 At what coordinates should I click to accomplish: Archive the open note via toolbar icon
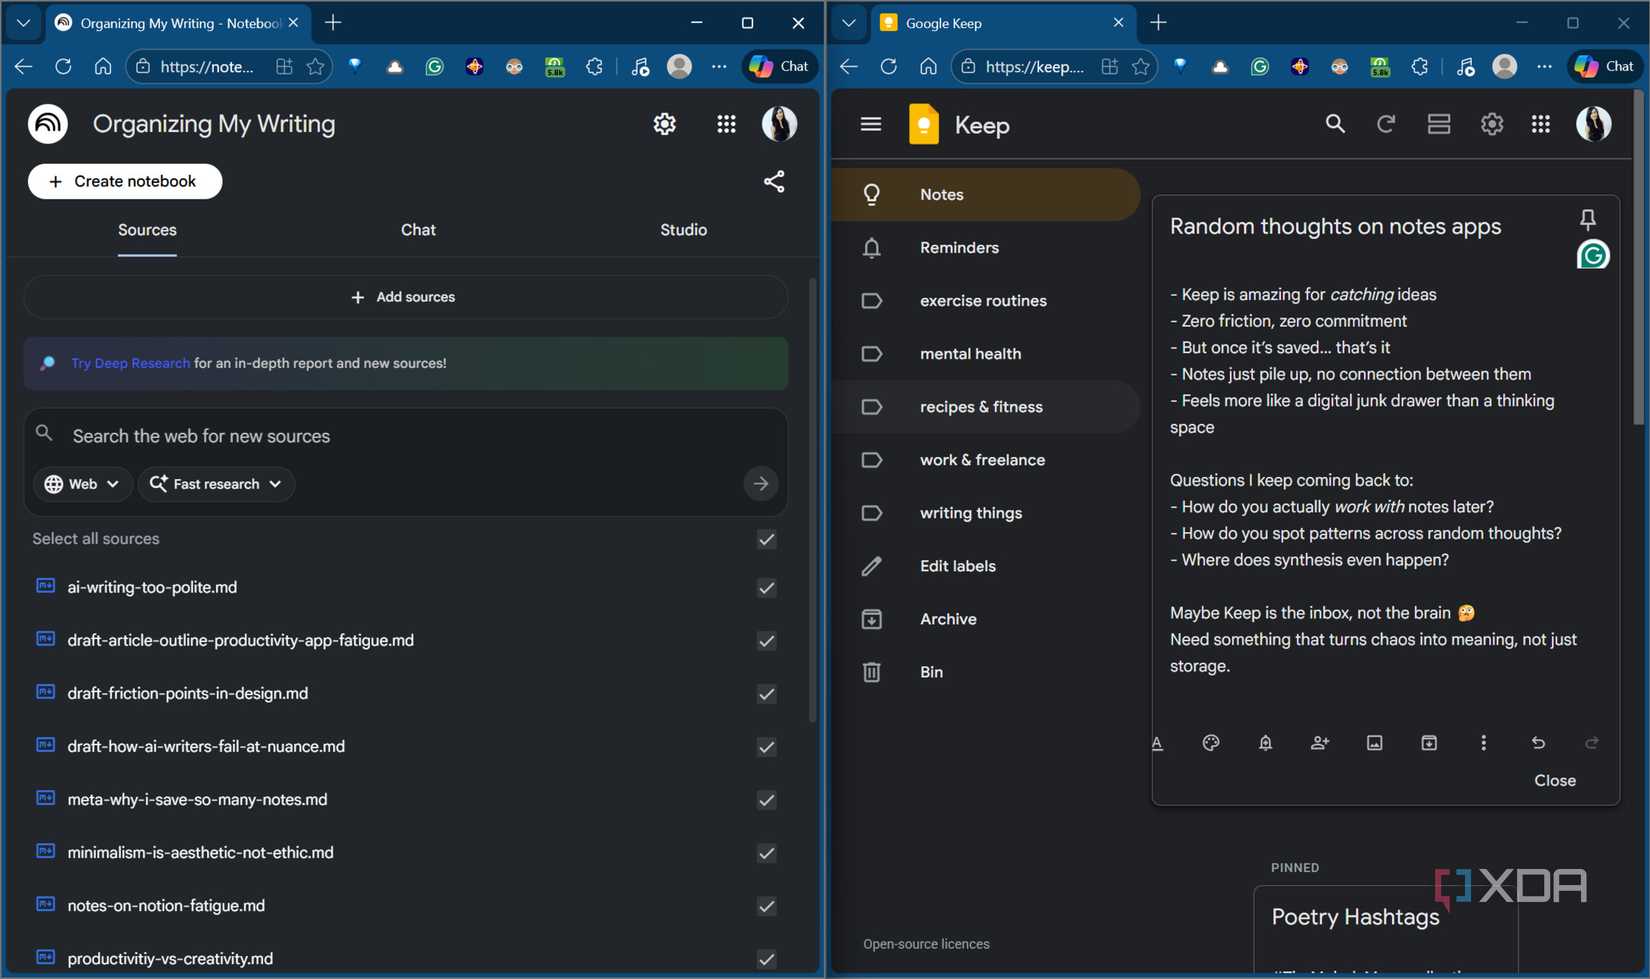tap(1429, 743)
